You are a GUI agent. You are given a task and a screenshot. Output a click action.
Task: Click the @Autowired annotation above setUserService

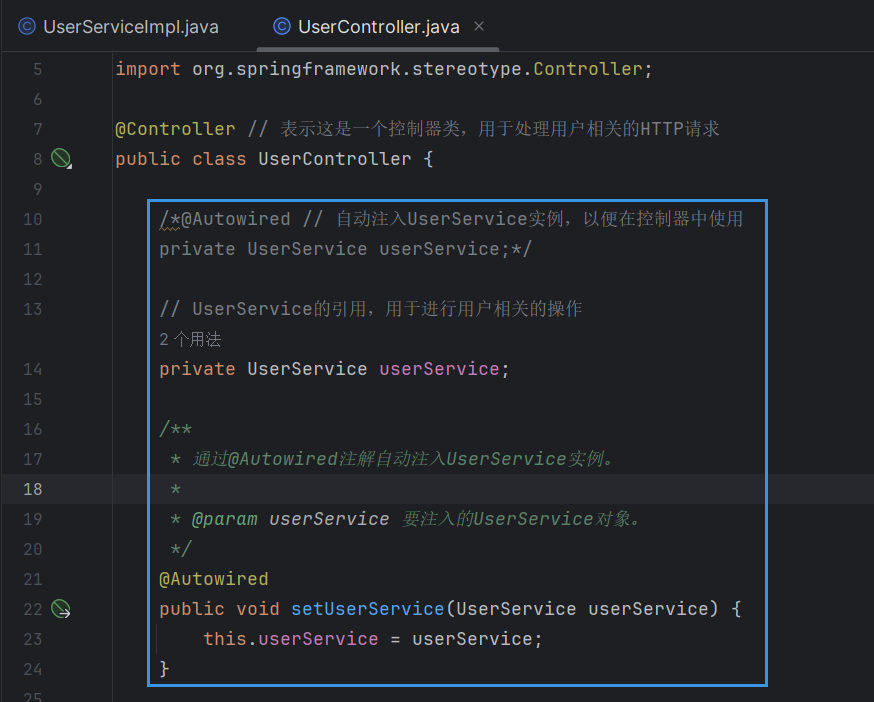coord(213,579)
